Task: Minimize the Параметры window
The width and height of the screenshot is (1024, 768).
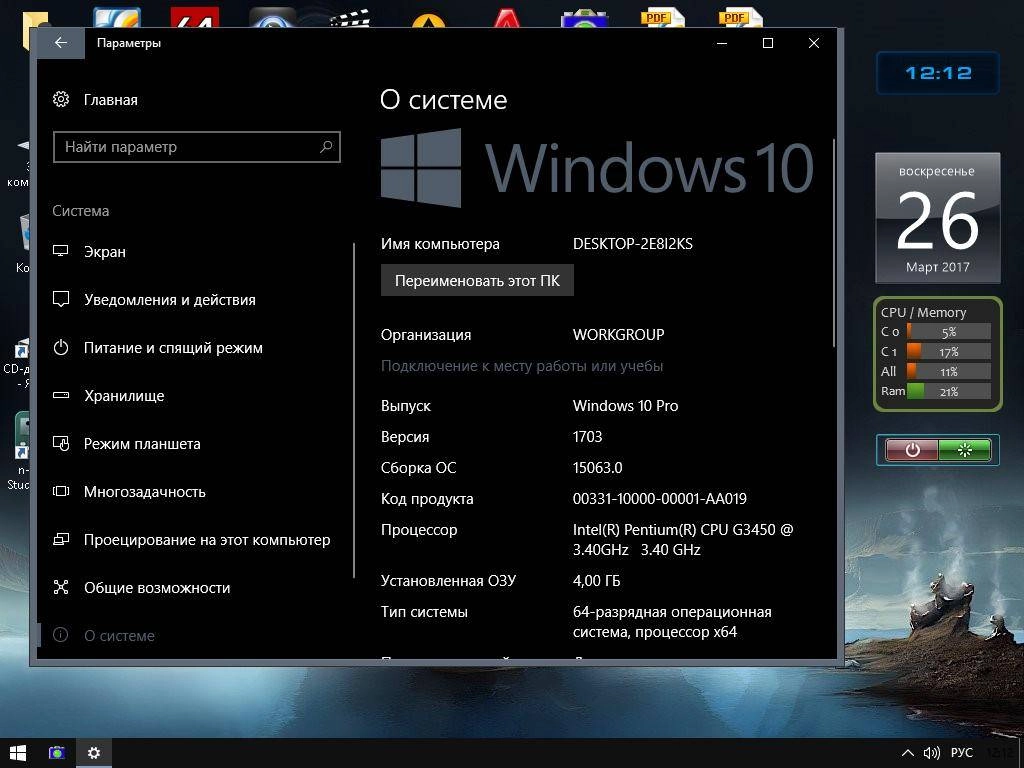Action: click(x=722, y=43)
